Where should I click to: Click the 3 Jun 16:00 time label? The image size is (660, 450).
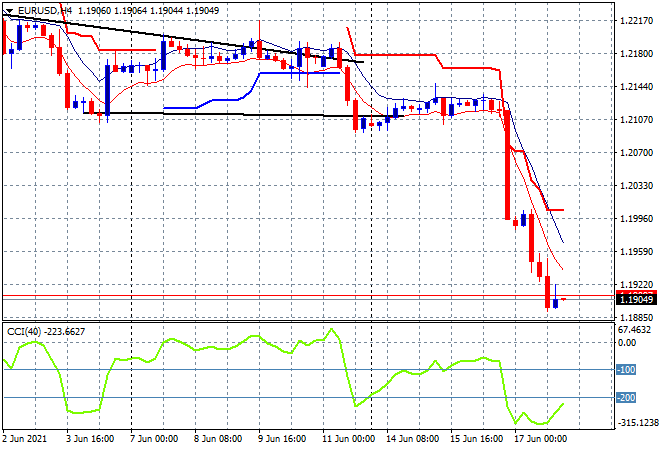coord(90,439)
